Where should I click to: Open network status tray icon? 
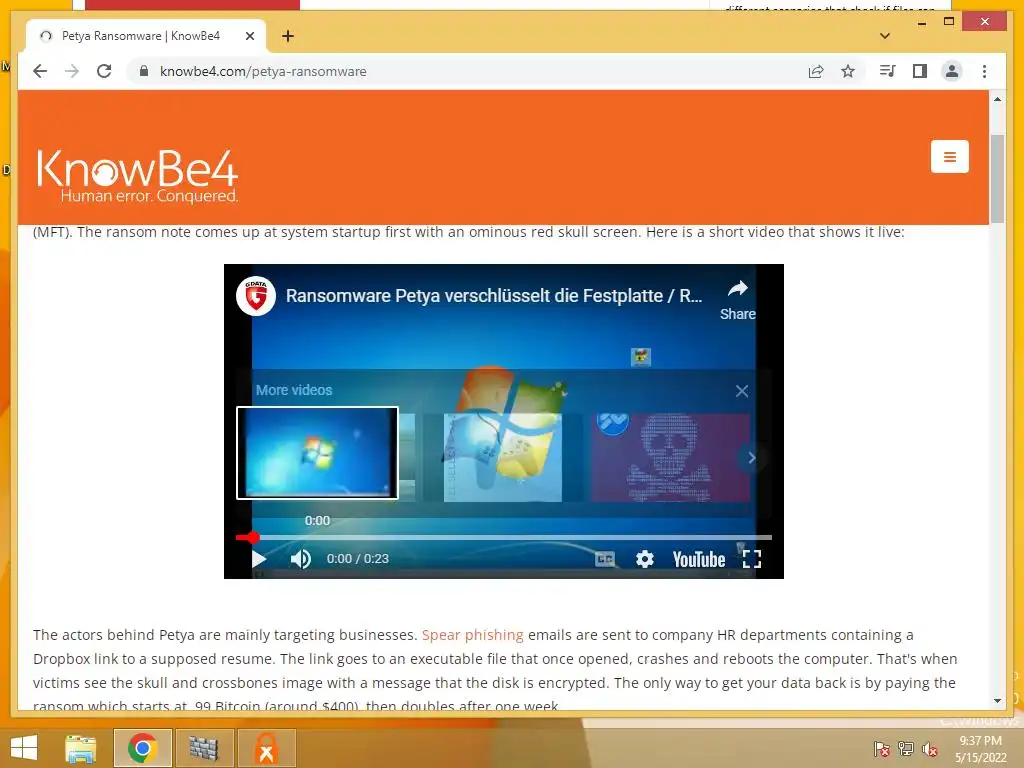click(x=906, y=749)
